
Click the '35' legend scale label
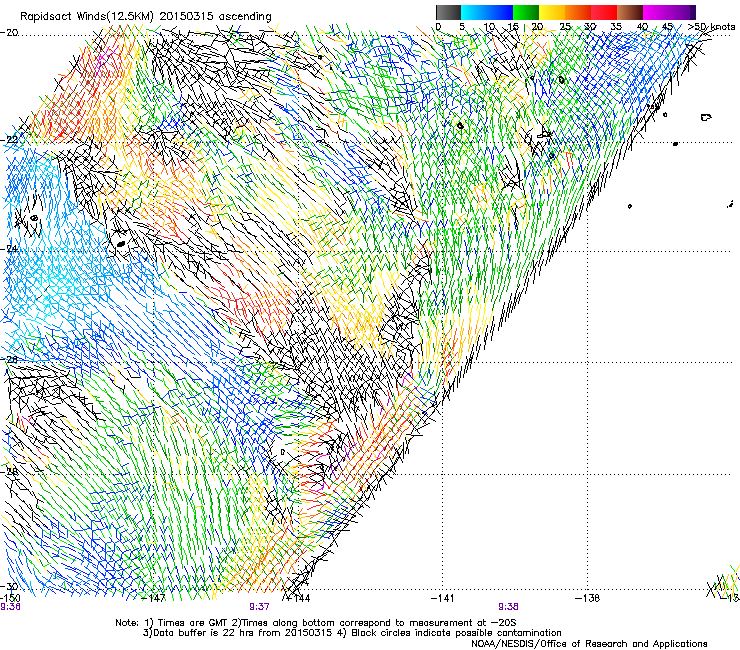tap(616, 27)
